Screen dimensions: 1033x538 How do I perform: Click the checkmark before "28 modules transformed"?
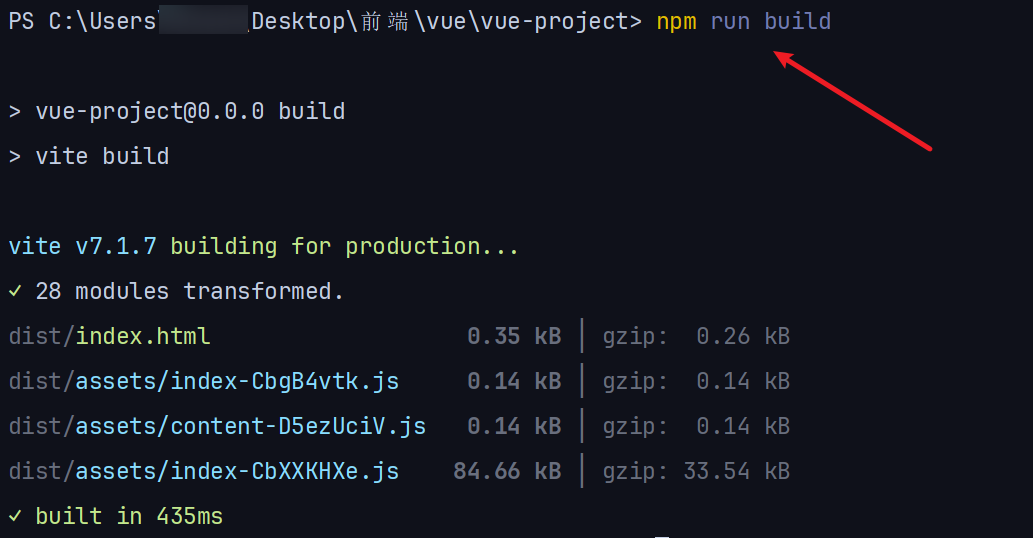[15, 291]
